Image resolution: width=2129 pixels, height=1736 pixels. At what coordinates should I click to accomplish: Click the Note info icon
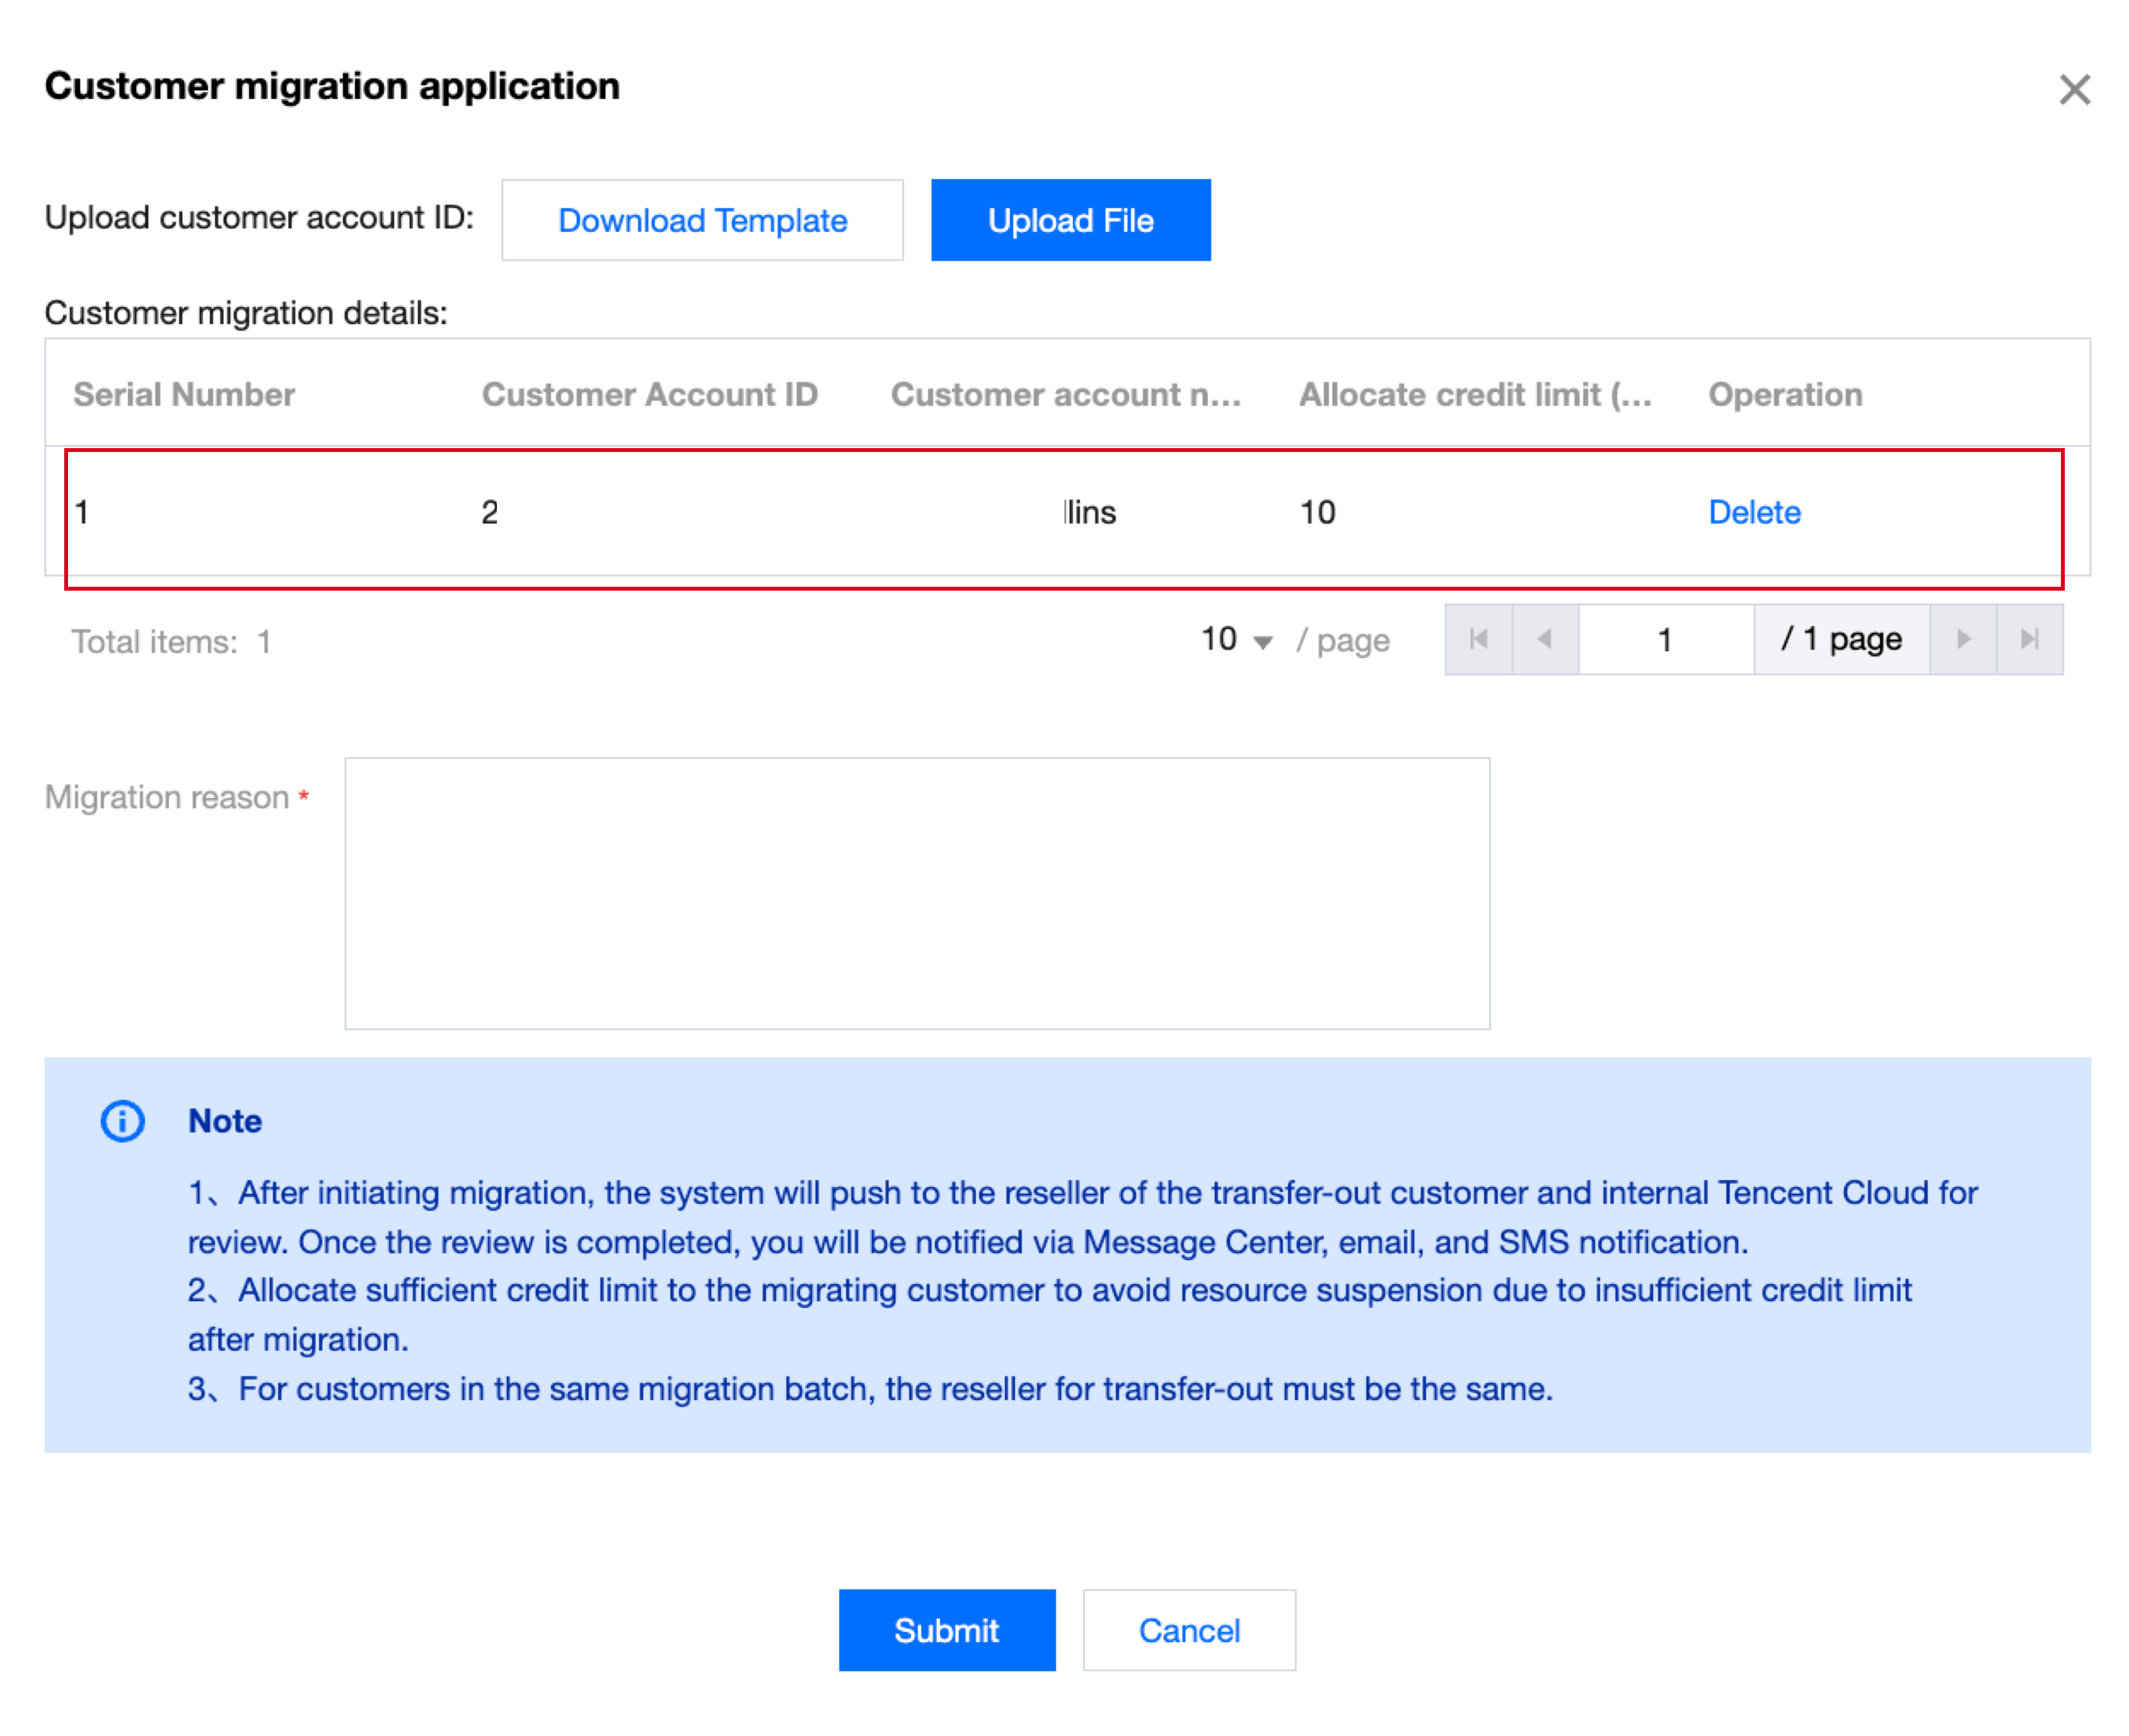click(122, 1120)
